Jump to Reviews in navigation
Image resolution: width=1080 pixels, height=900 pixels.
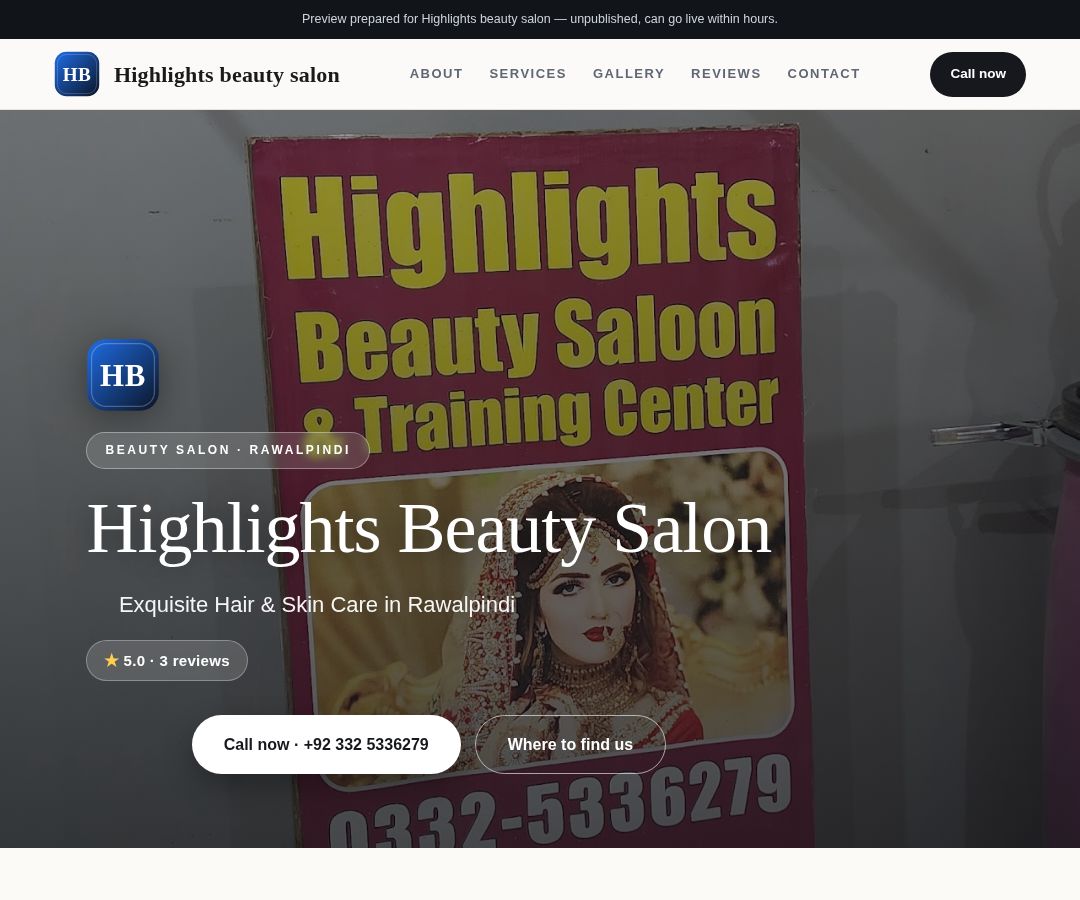point(725,74)
